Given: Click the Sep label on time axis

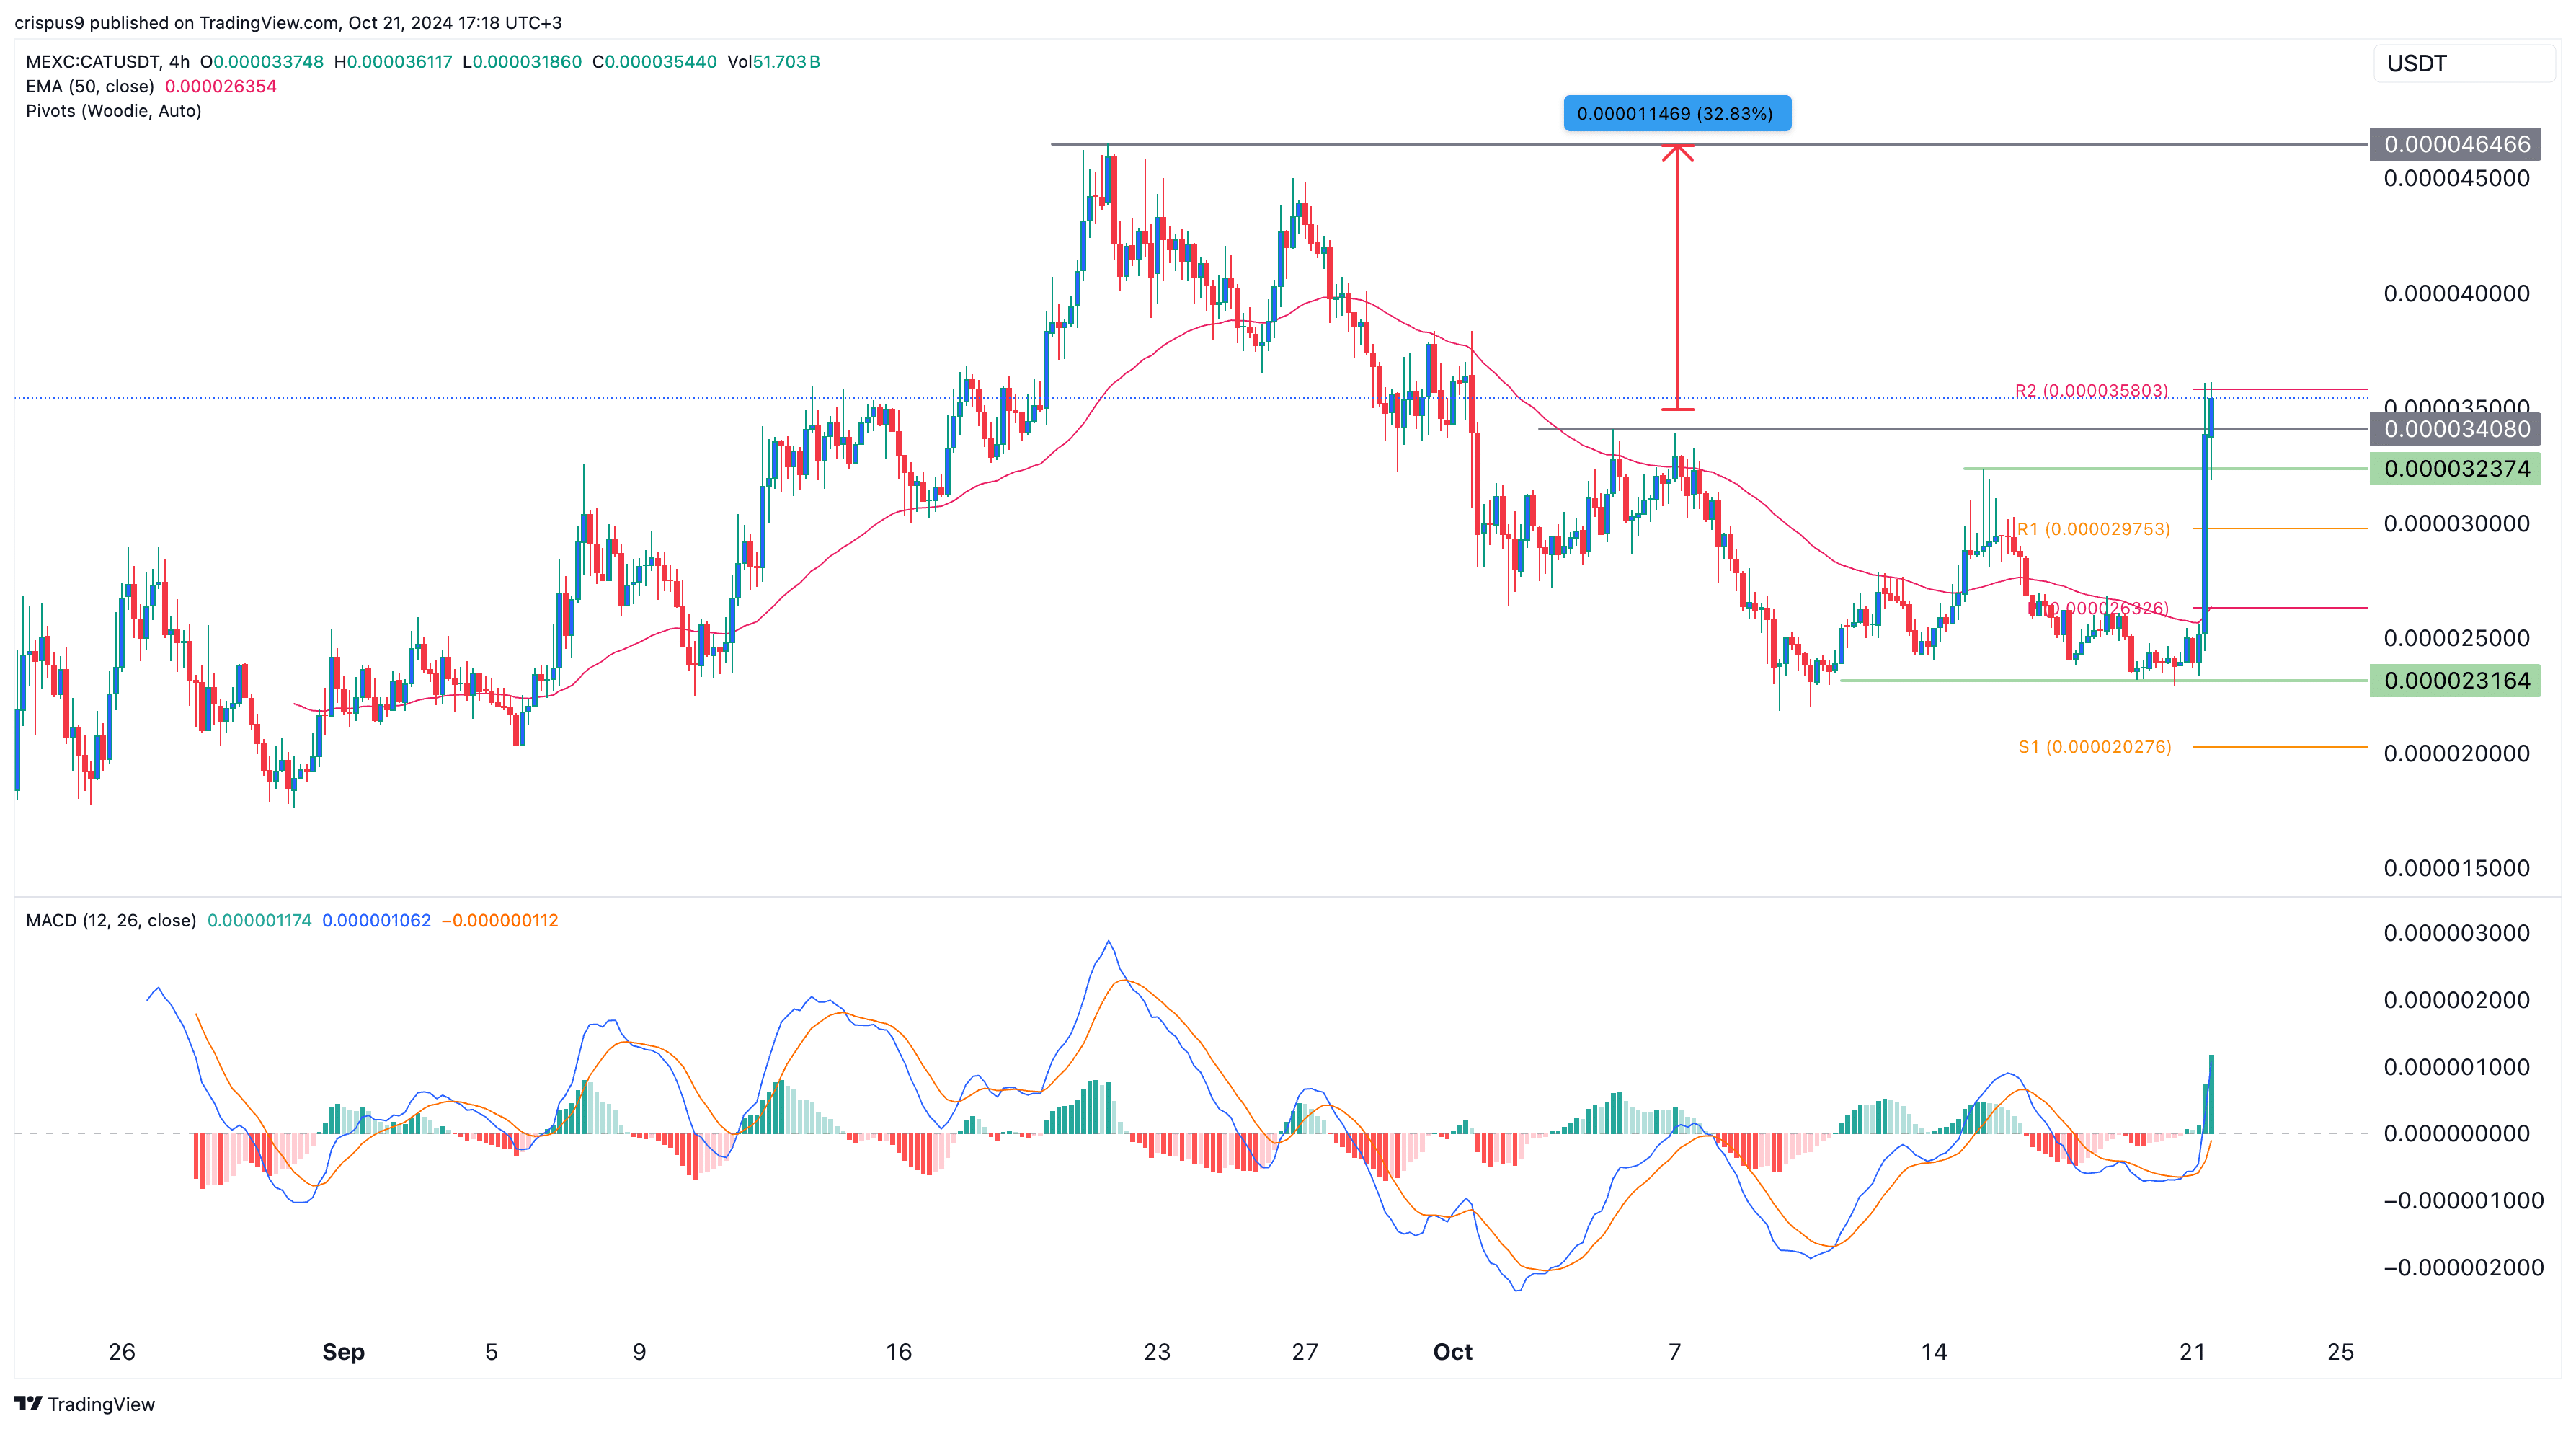Looking at the screenshot, I should [x=343, y=1352].
